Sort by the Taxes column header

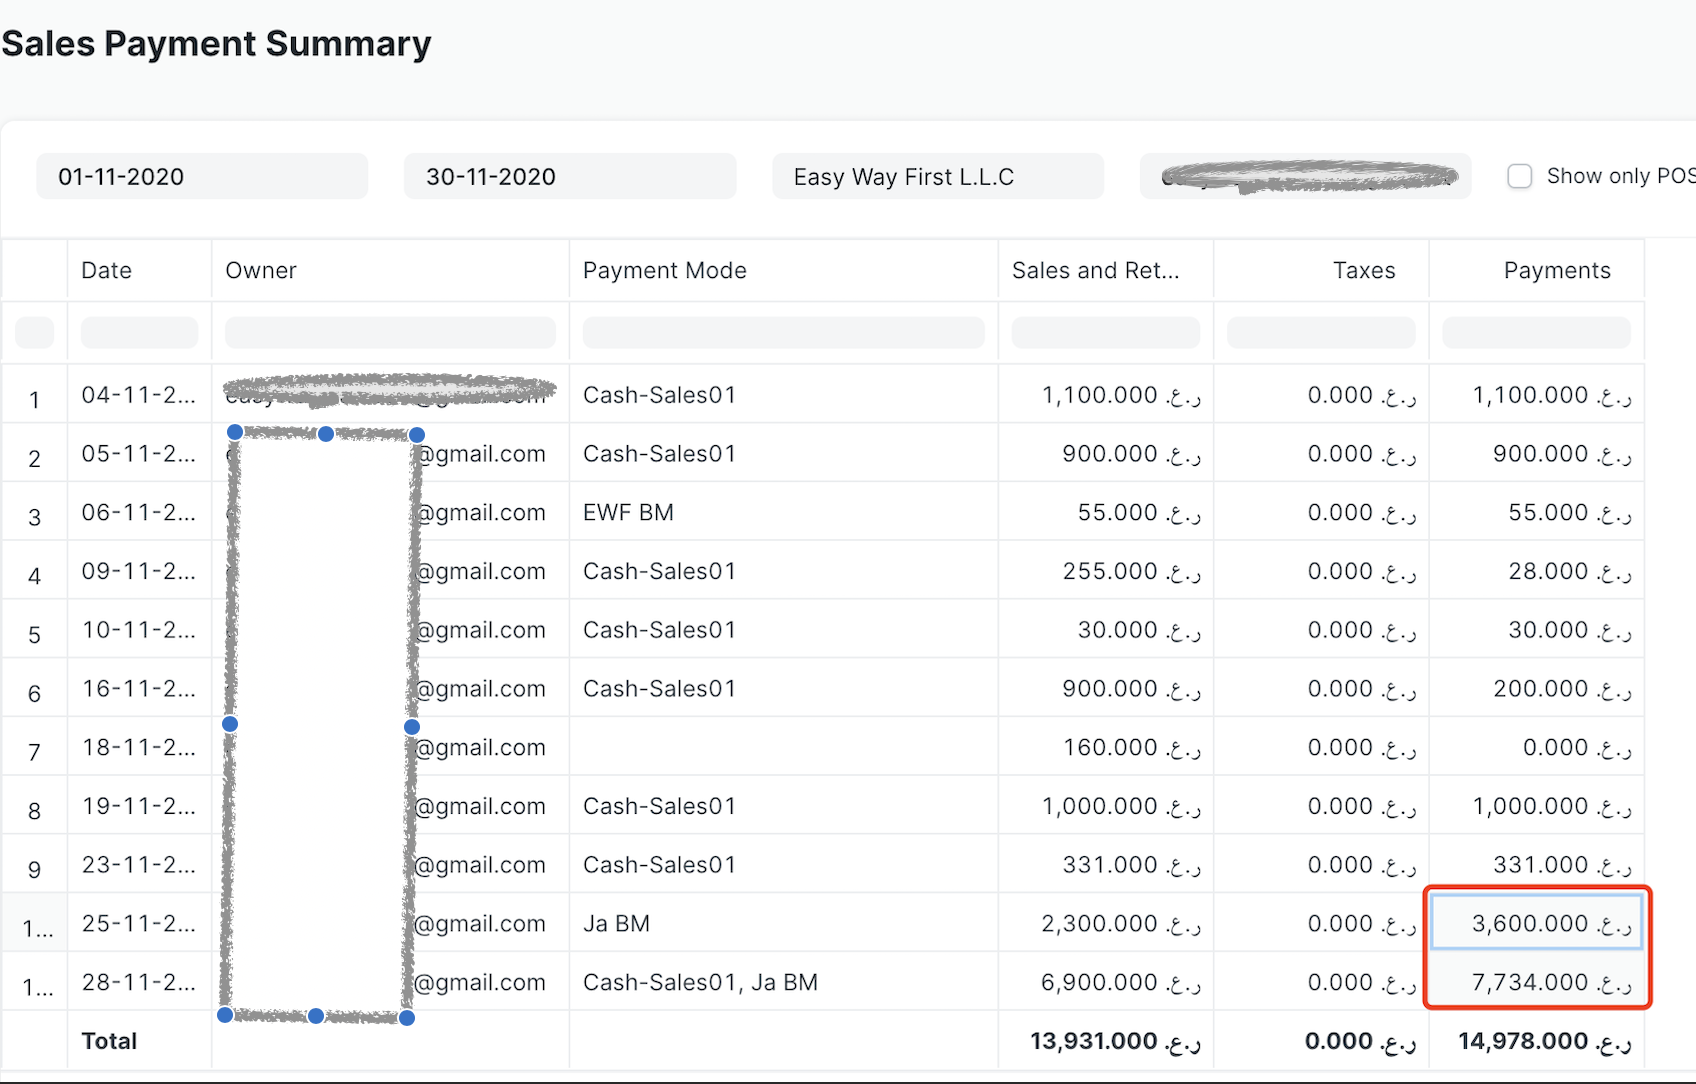click(1363, 270)
